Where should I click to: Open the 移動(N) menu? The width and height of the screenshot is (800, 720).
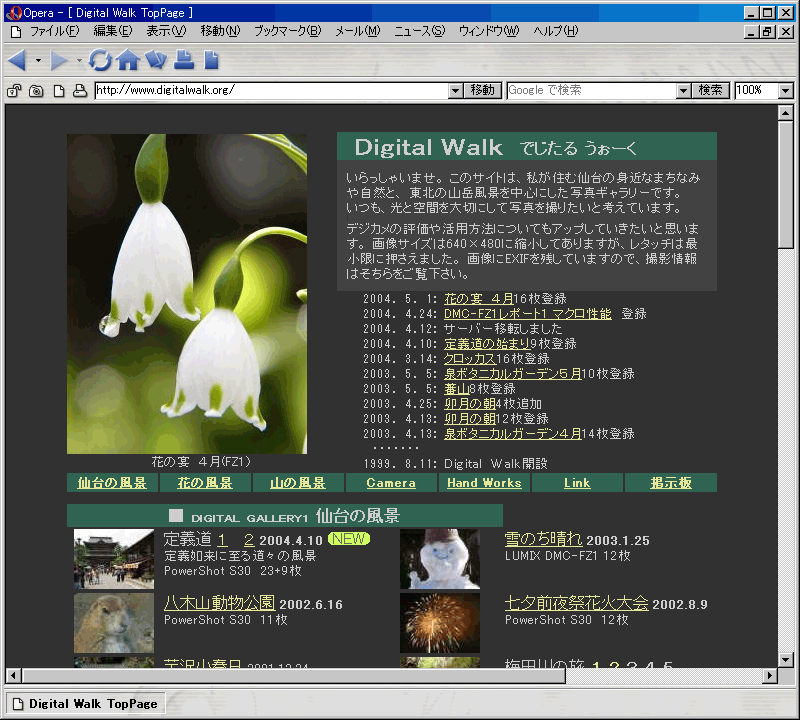click(220, 31)
